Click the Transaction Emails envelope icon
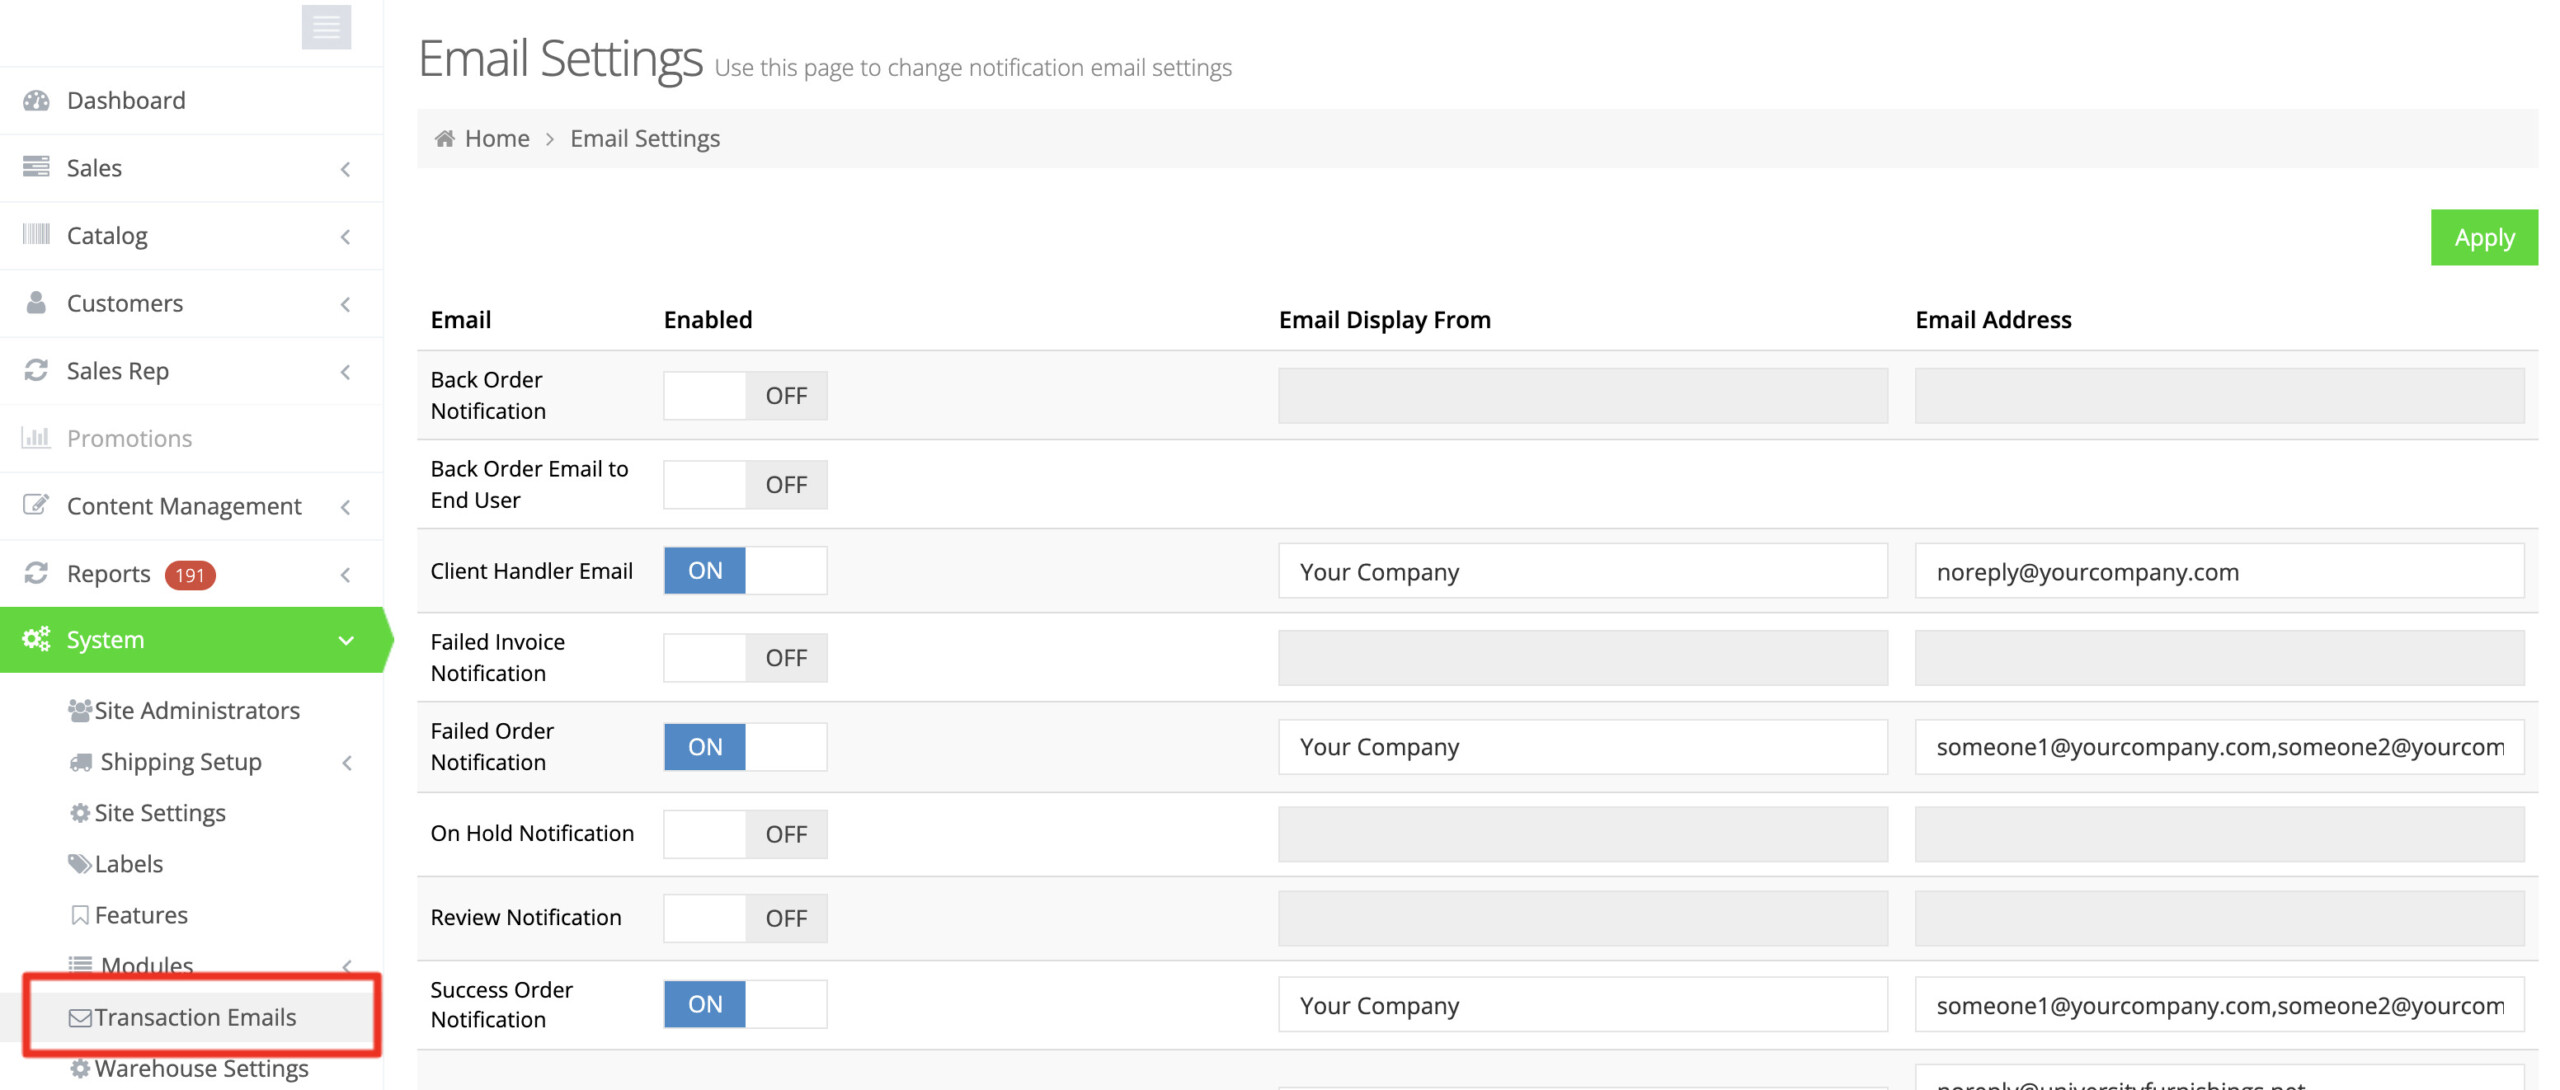The image size is (2560, 1090). click(x=80, y=1018)
